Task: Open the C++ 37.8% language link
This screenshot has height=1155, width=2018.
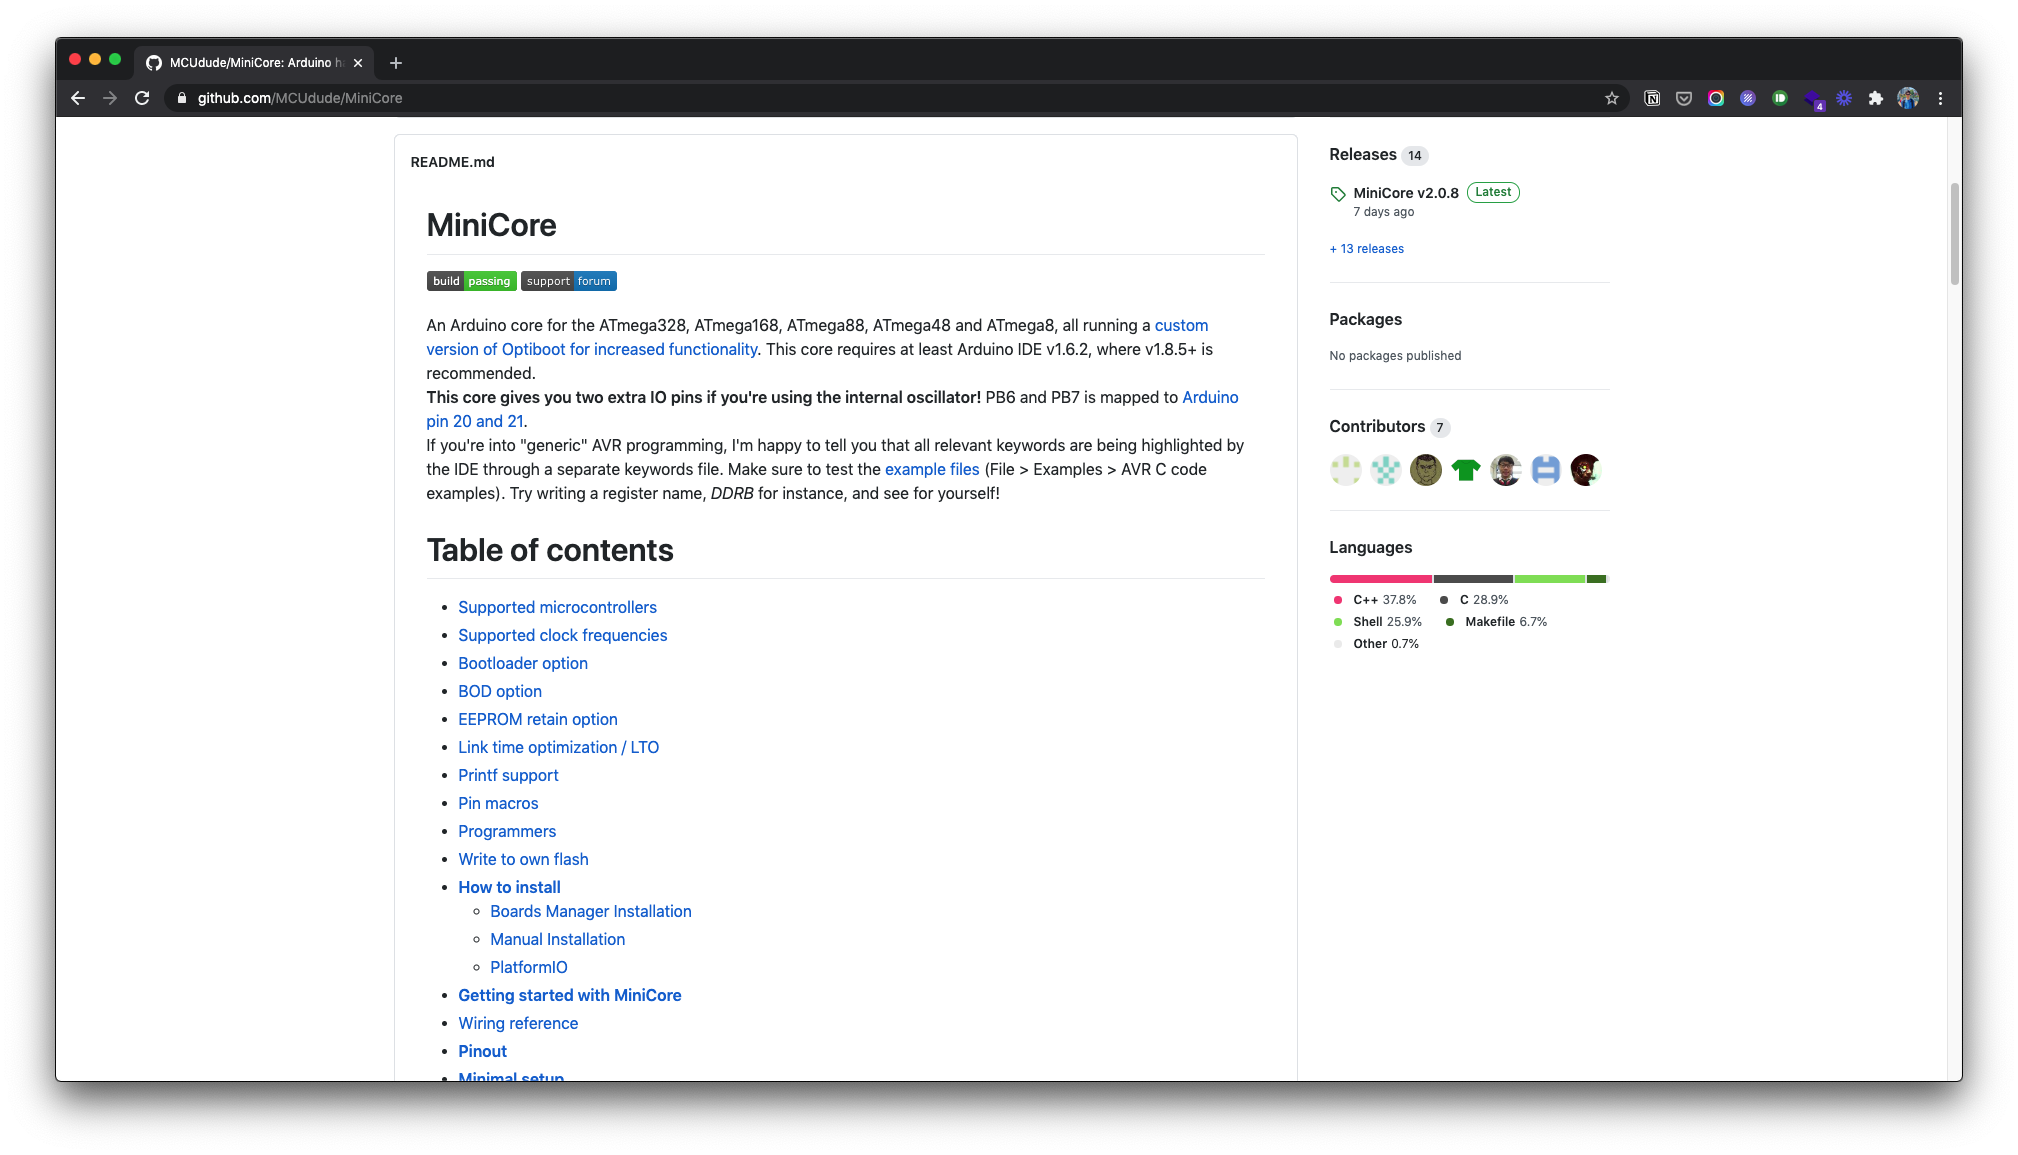Action: click(x=1376, y=600)
